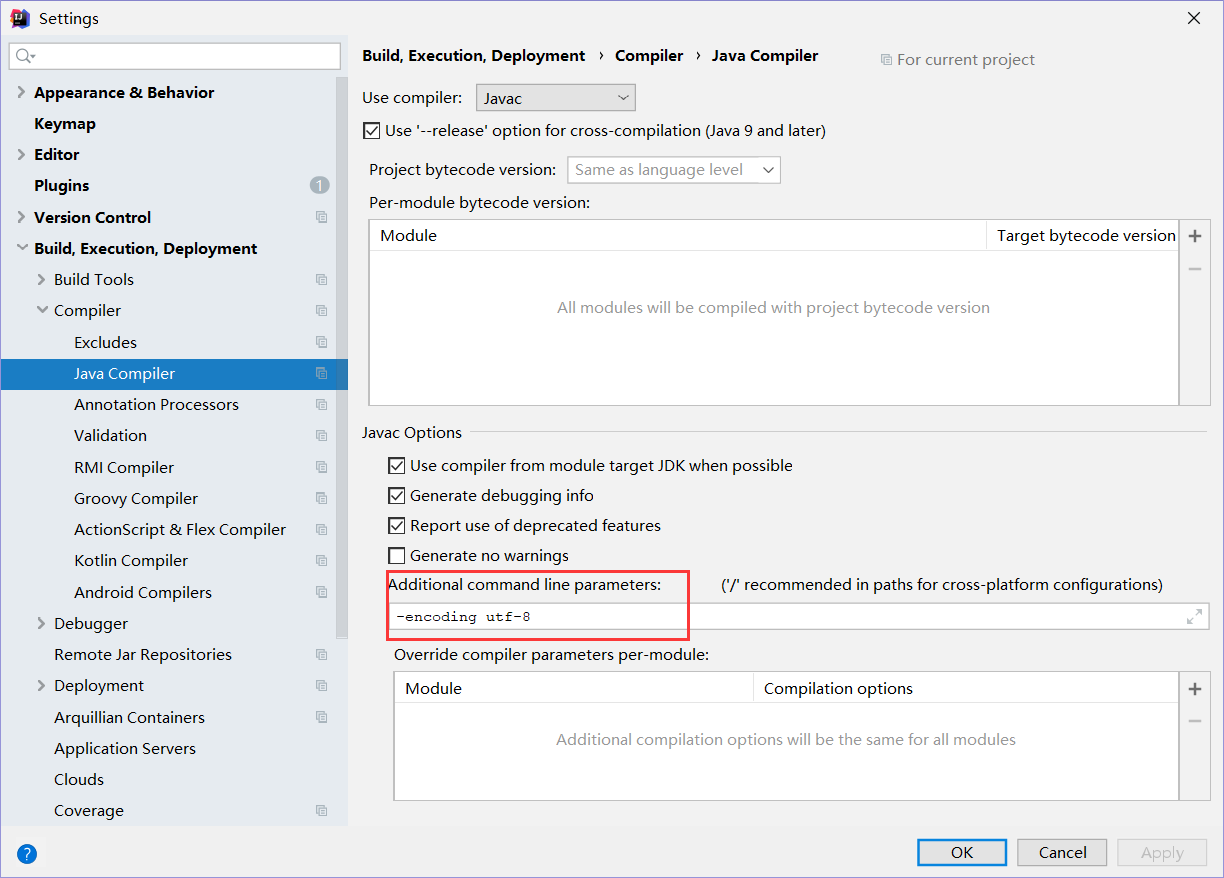Screen dimensions: 1224x878
Task: Close the Settings dialog
Action: [1194, 18]
